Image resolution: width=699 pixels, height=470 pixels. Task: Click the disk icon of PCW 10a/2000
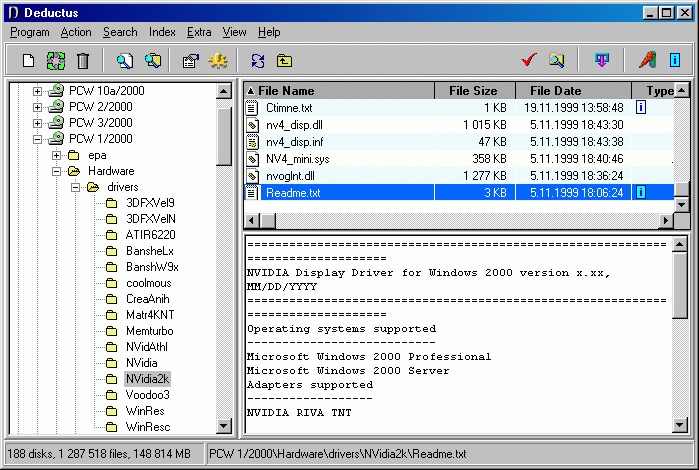[x=56, y=91]
